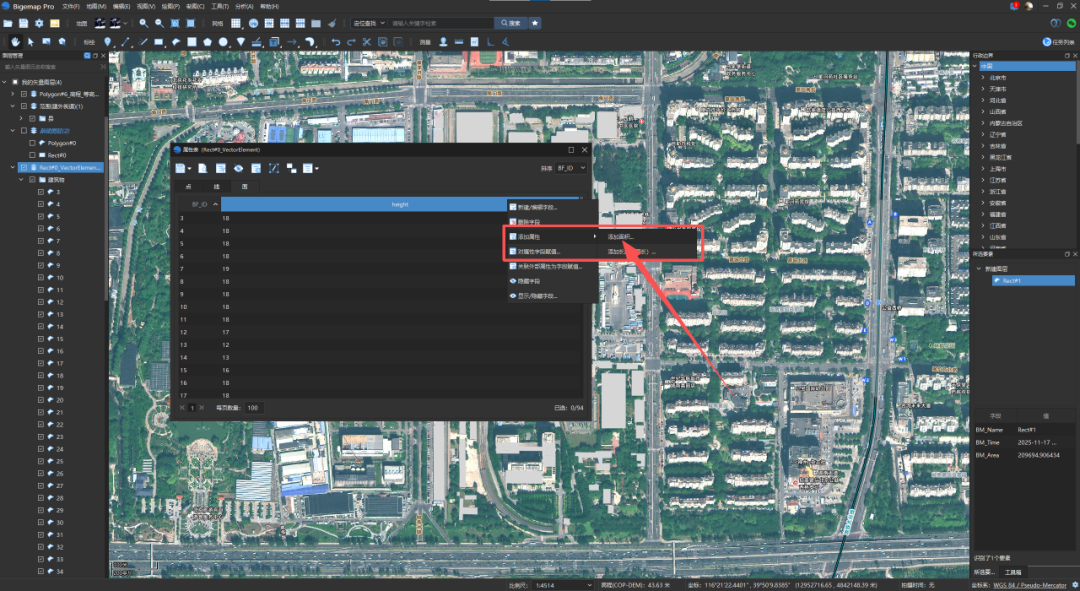1080x591 pixels.
Task: Click the person measure tool icon
Action: click(x=443, y=42)
